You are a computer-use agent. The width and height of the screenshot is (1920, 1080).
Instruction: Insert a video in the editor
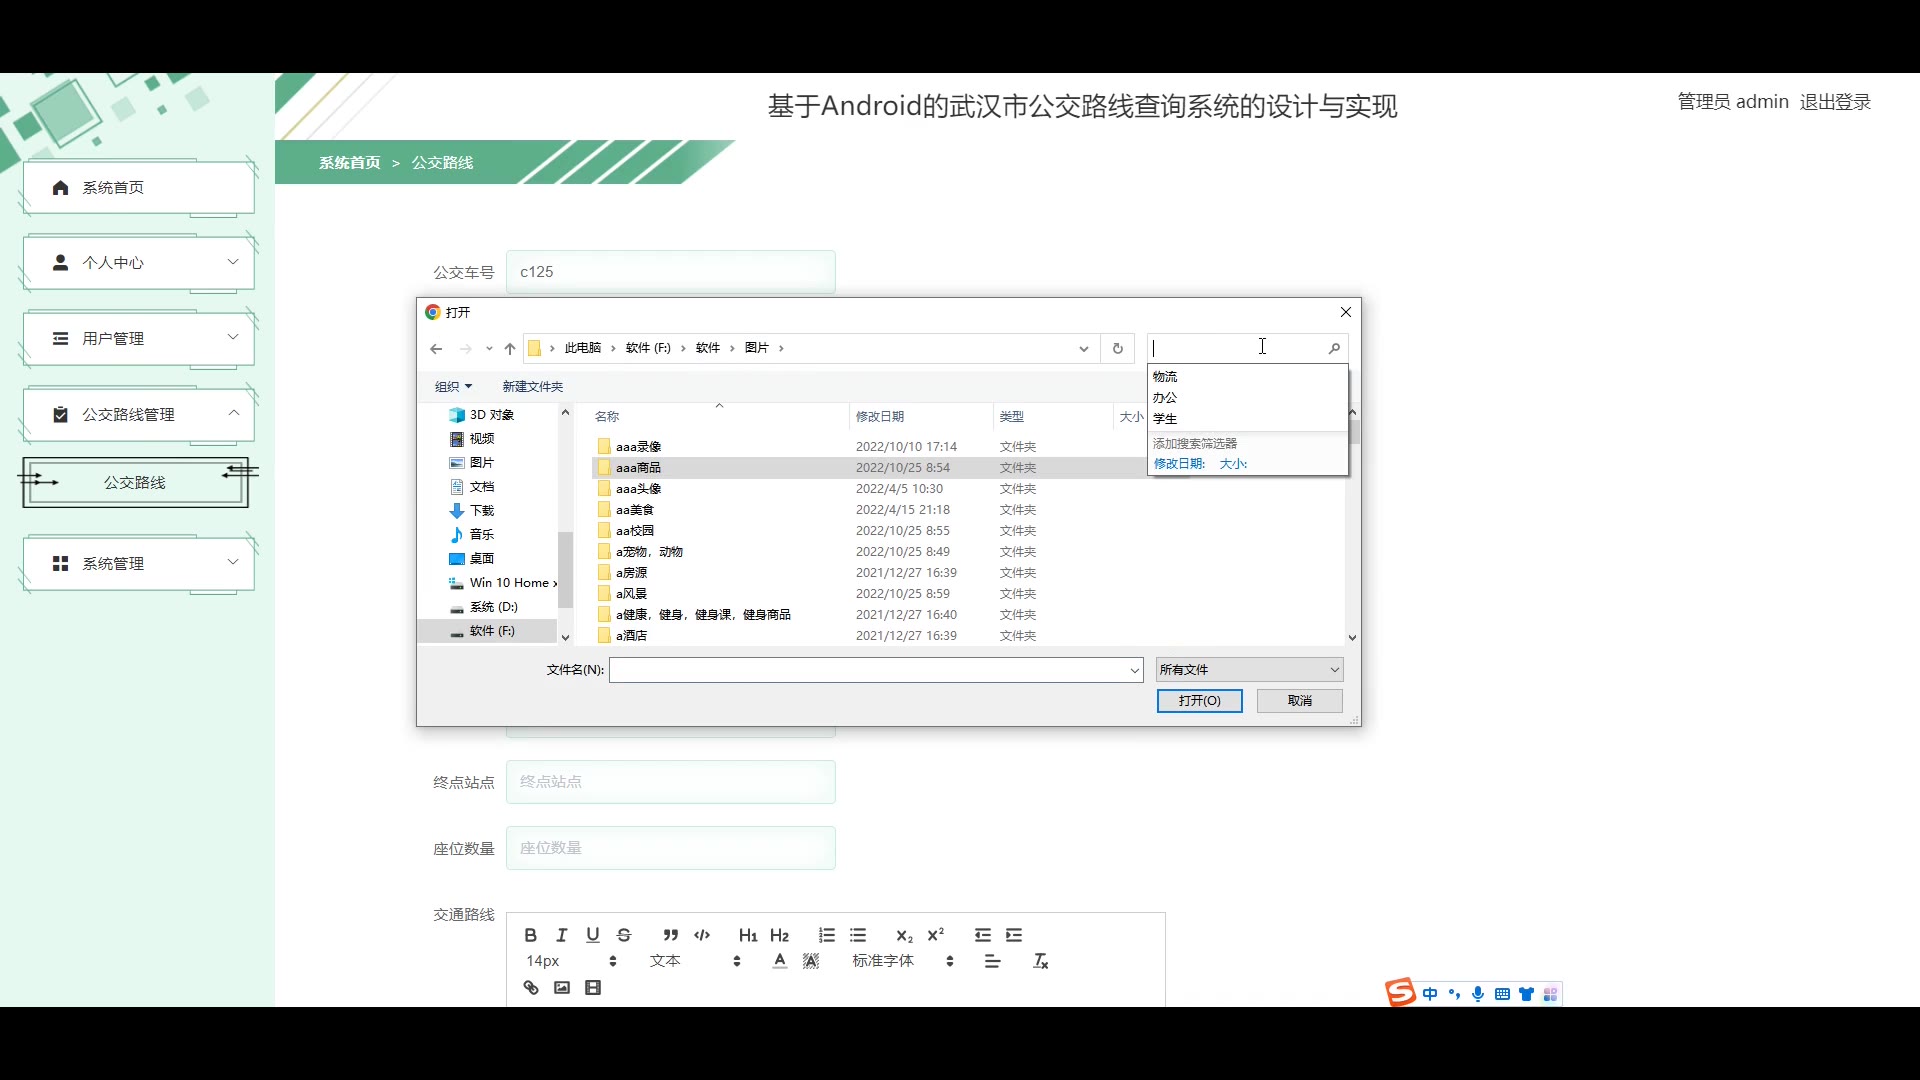[593, 988]
